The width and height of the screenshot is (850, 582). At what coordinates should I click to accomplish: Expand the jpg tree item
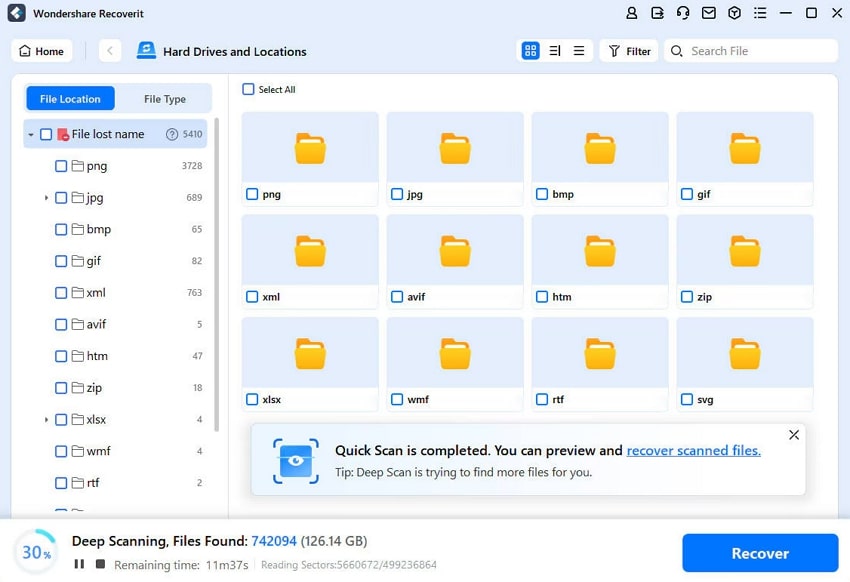(44, 197)
